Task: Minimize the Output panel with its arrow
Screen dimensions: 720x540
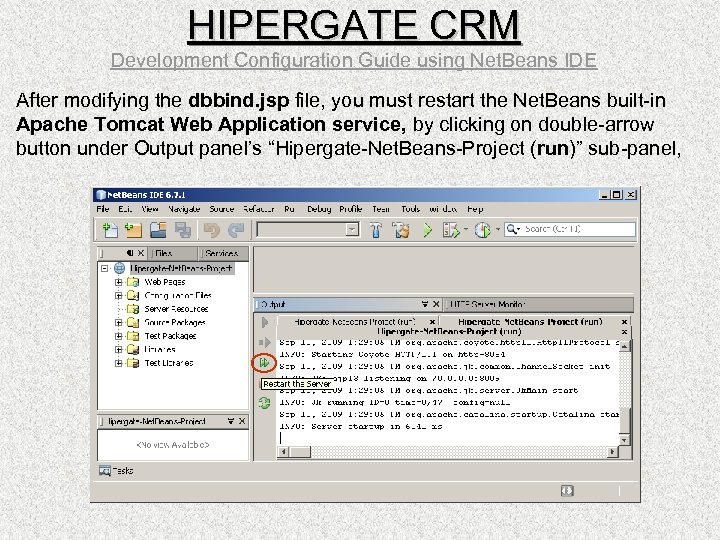Action: coord(425,304)
